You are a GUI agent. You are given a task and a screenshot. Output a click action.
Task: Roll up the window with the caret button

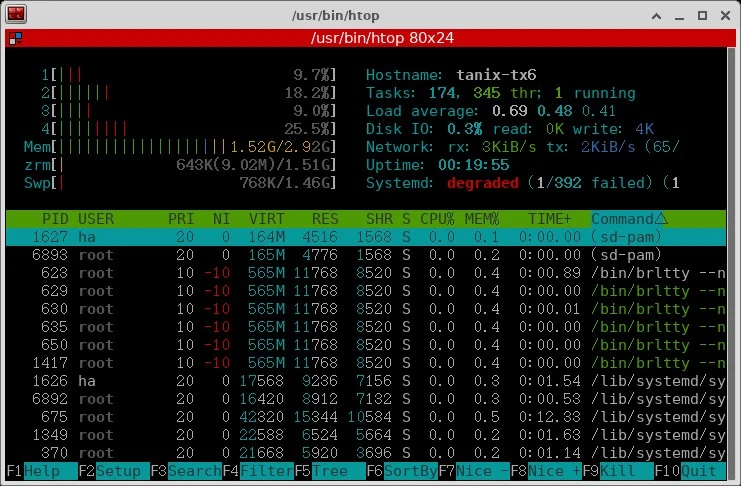coord(656,16)
